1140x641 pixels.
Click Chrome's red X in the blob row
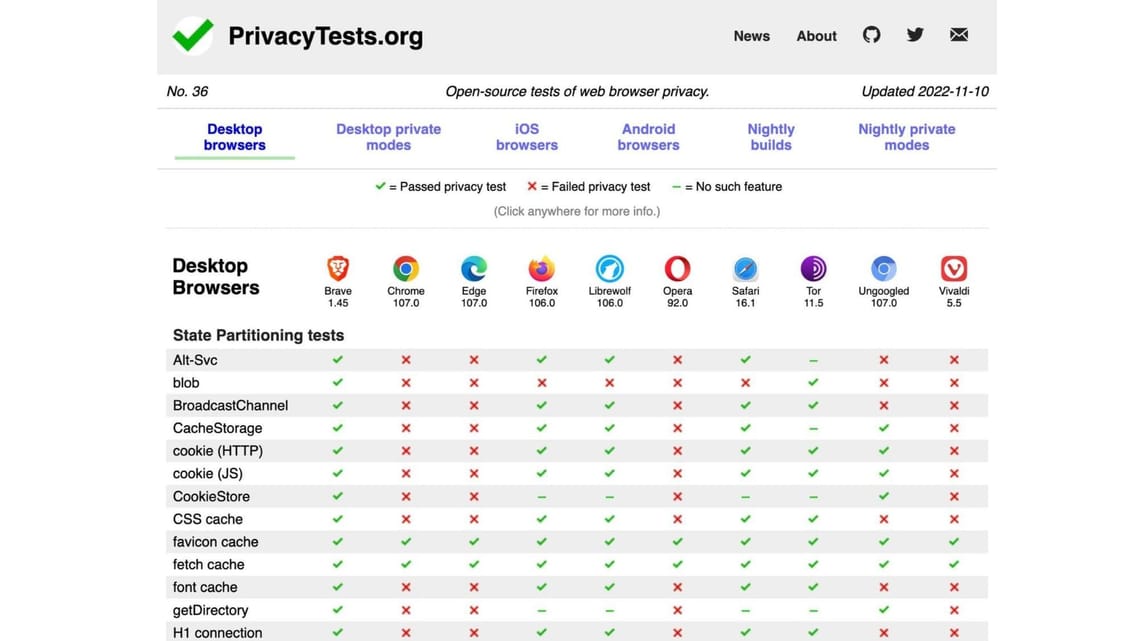coord(405,382)
